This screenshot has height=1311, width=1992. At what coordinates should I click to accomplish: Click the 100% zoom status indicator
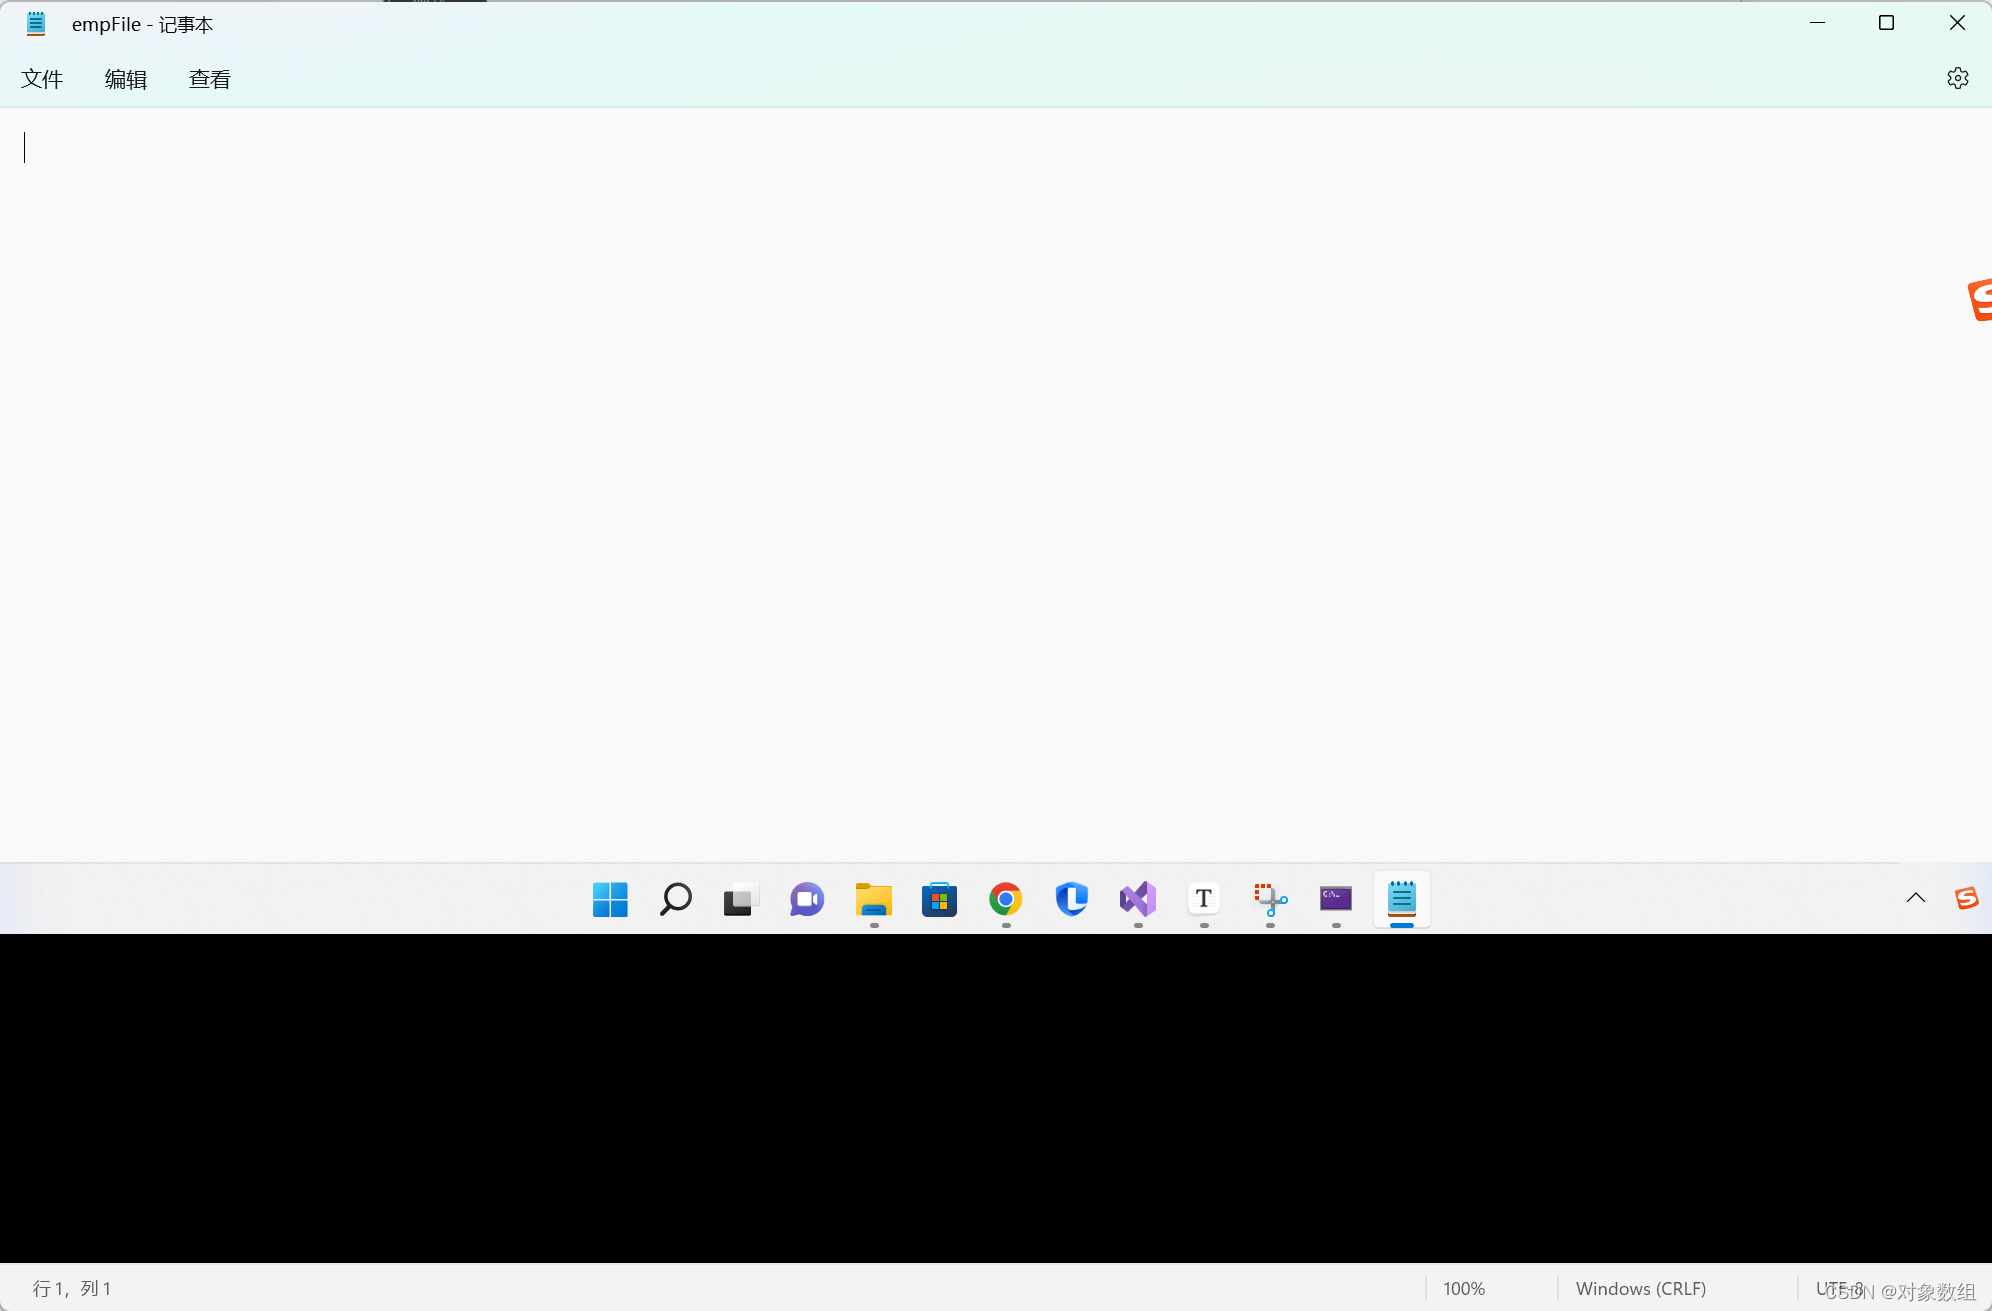click(1464, 1289)
